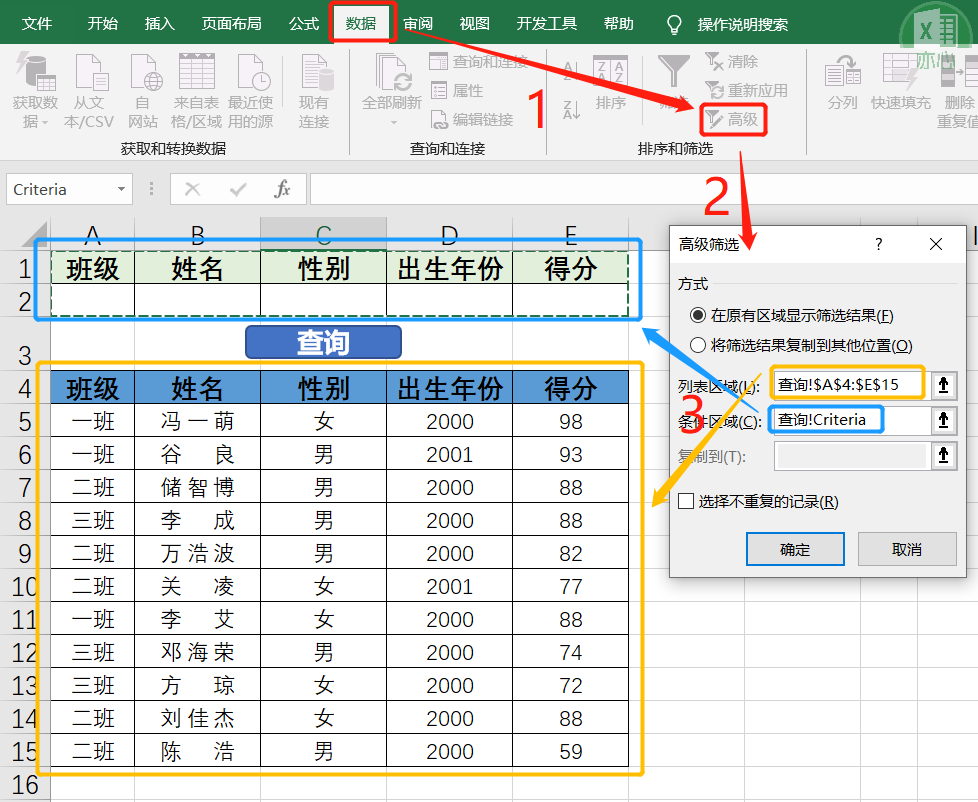Screen dimensions: 978x802
Task: Switch to the 视图 (View) tab
Action: 475,24
